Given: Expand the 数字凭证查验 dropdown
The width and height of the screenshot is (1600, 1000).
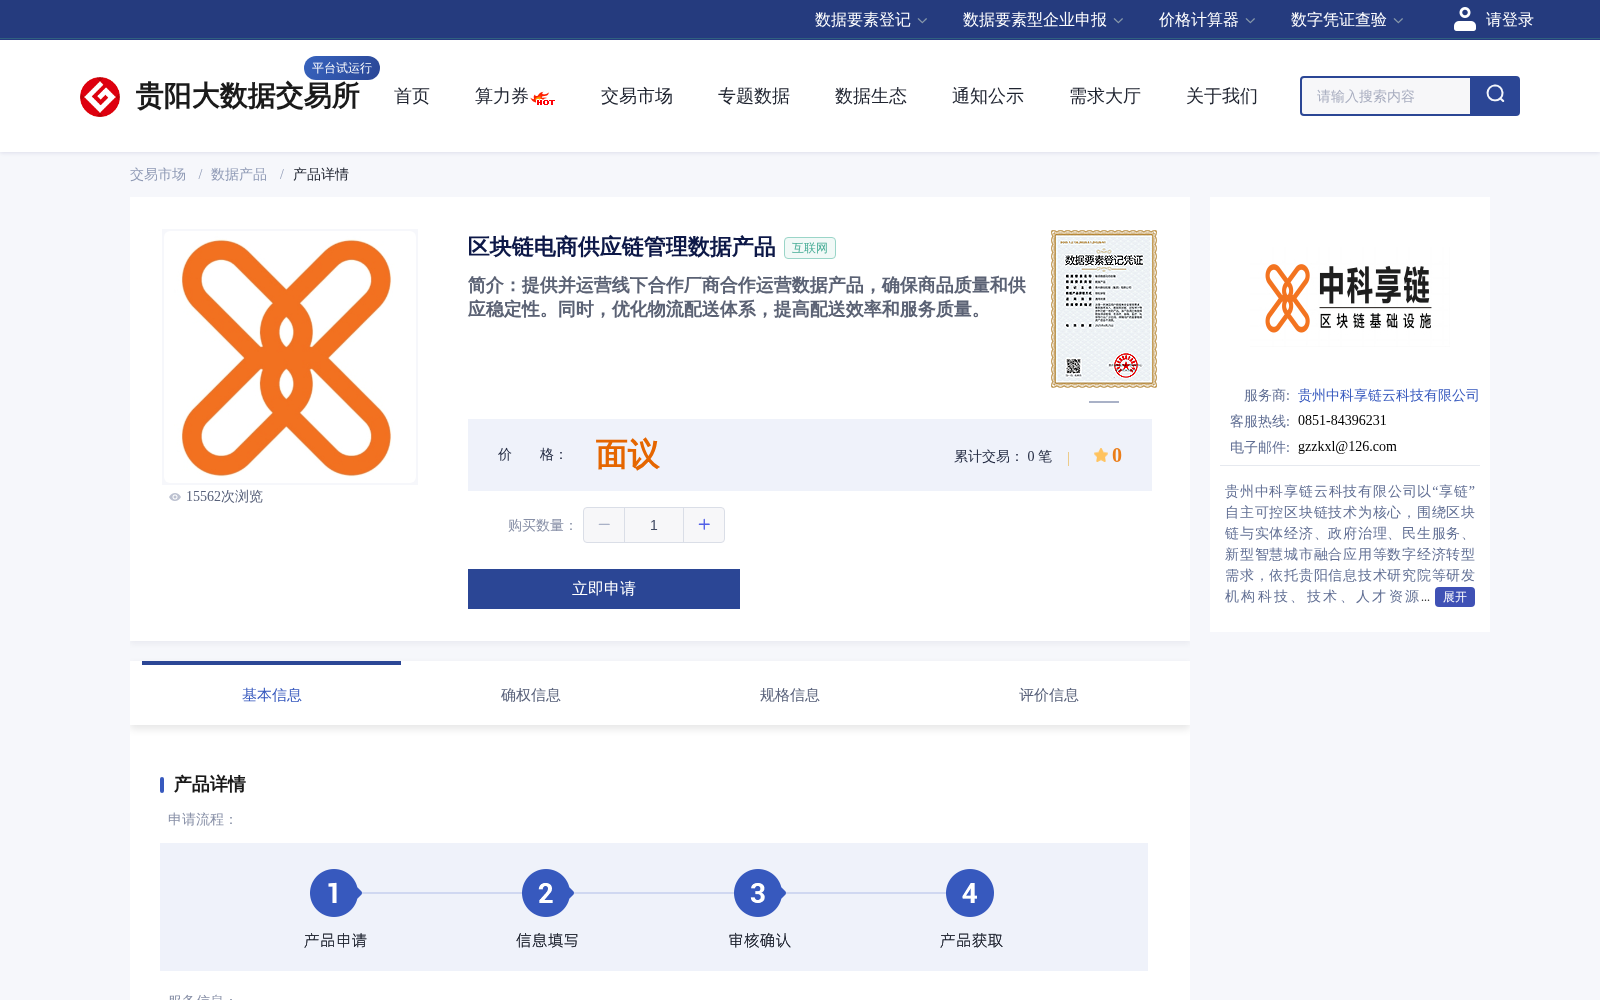Looking at the screenshot, I should [x=1347, y=20].
